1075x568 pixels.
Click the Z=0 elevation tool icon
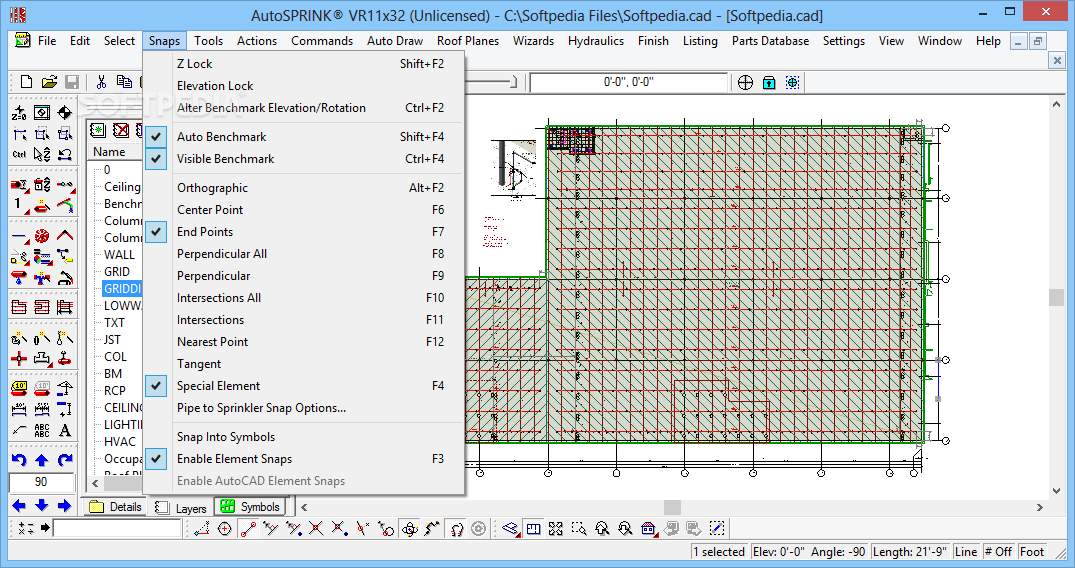[19, 113]
